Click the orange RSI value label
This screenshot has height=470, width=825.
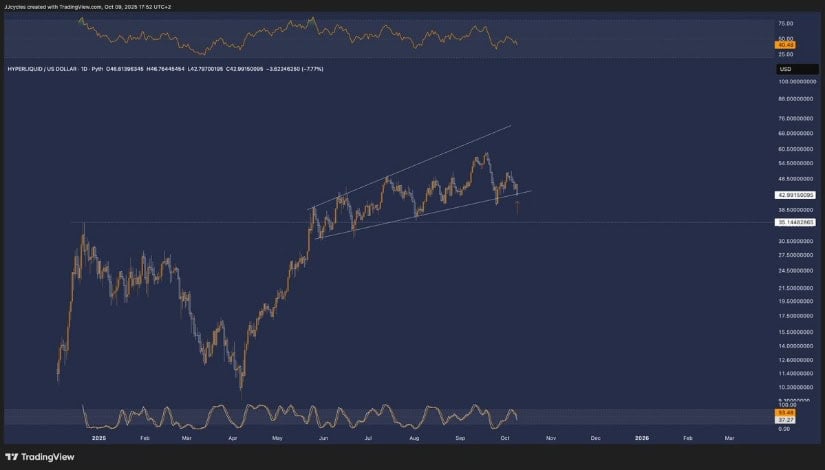pyautogui.click(x=785, y=45)
